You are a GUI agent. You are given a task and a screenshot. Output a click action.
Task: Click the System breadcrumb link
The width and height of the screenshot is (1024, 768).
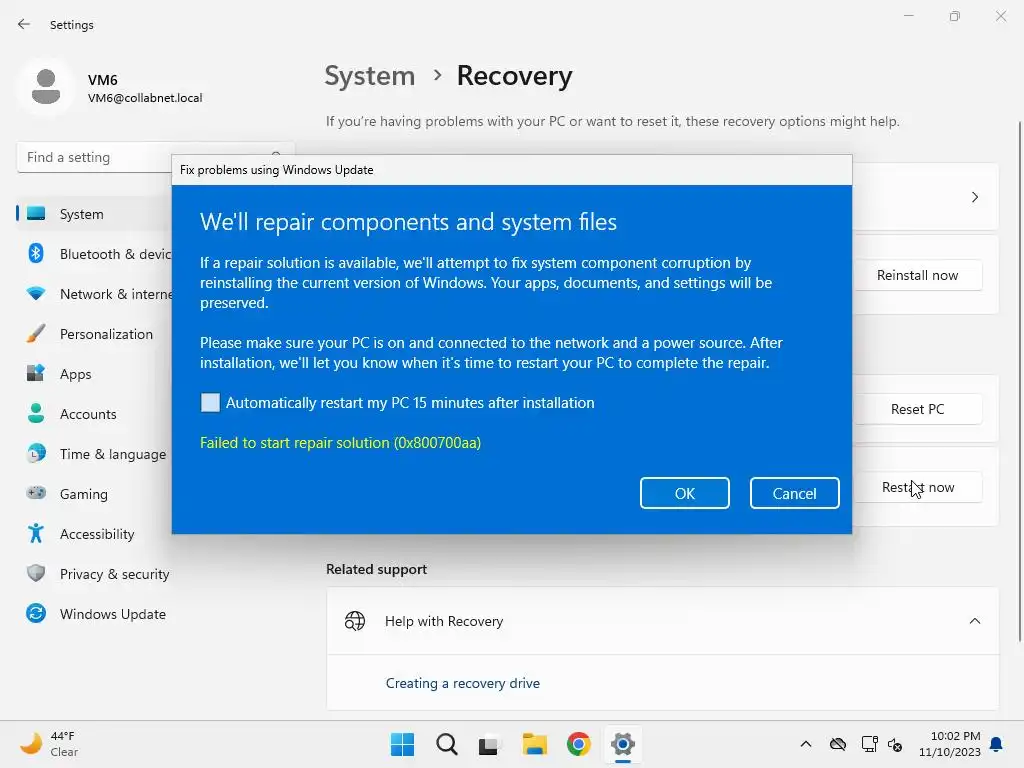coord(370,76)
